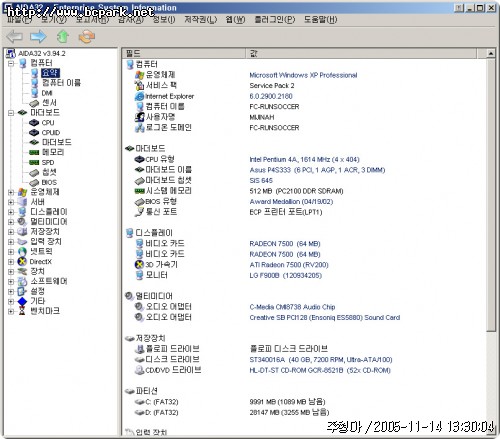
Task: Click the 기타 blue diamond icon
Action: 22,301
